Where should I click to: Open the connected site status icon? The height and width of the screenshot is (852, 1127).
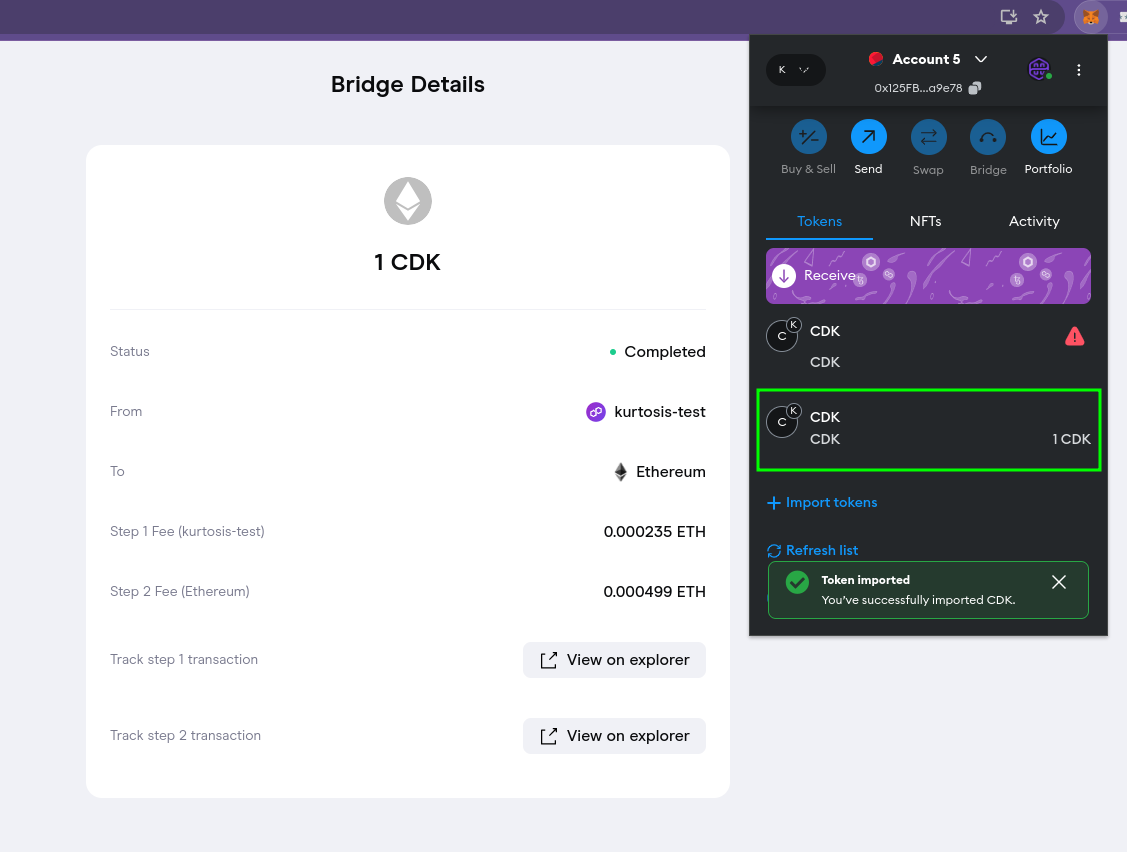tap(1039, 69)
